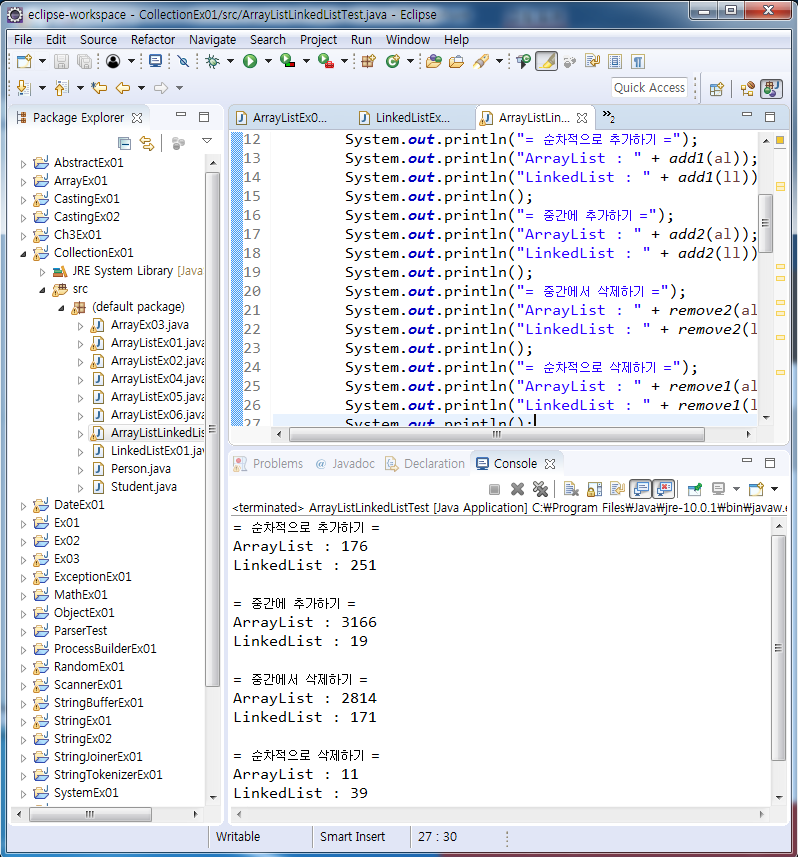Toggle Show Whitespace Characters pilcrow
Image resolution: width=798 pixels, height=857 pixels.
click(x=638, y=61)
